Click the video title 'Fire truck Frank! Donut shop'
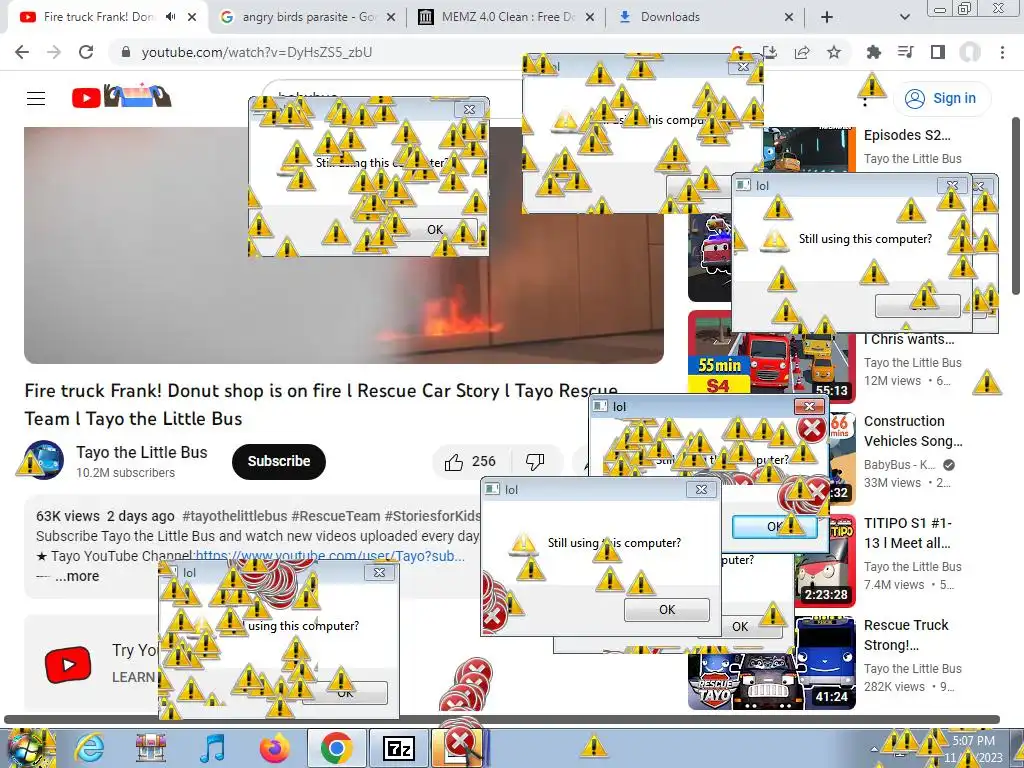 click(x=321, y=404)
